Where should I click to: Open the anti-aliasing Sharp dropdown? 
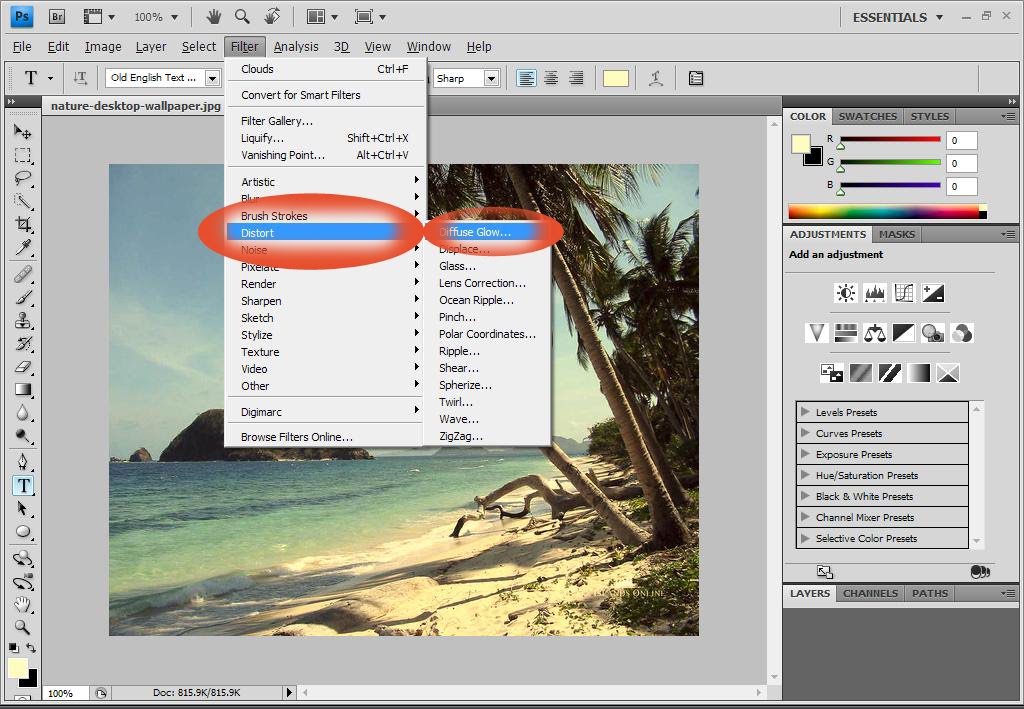point(492,78)
